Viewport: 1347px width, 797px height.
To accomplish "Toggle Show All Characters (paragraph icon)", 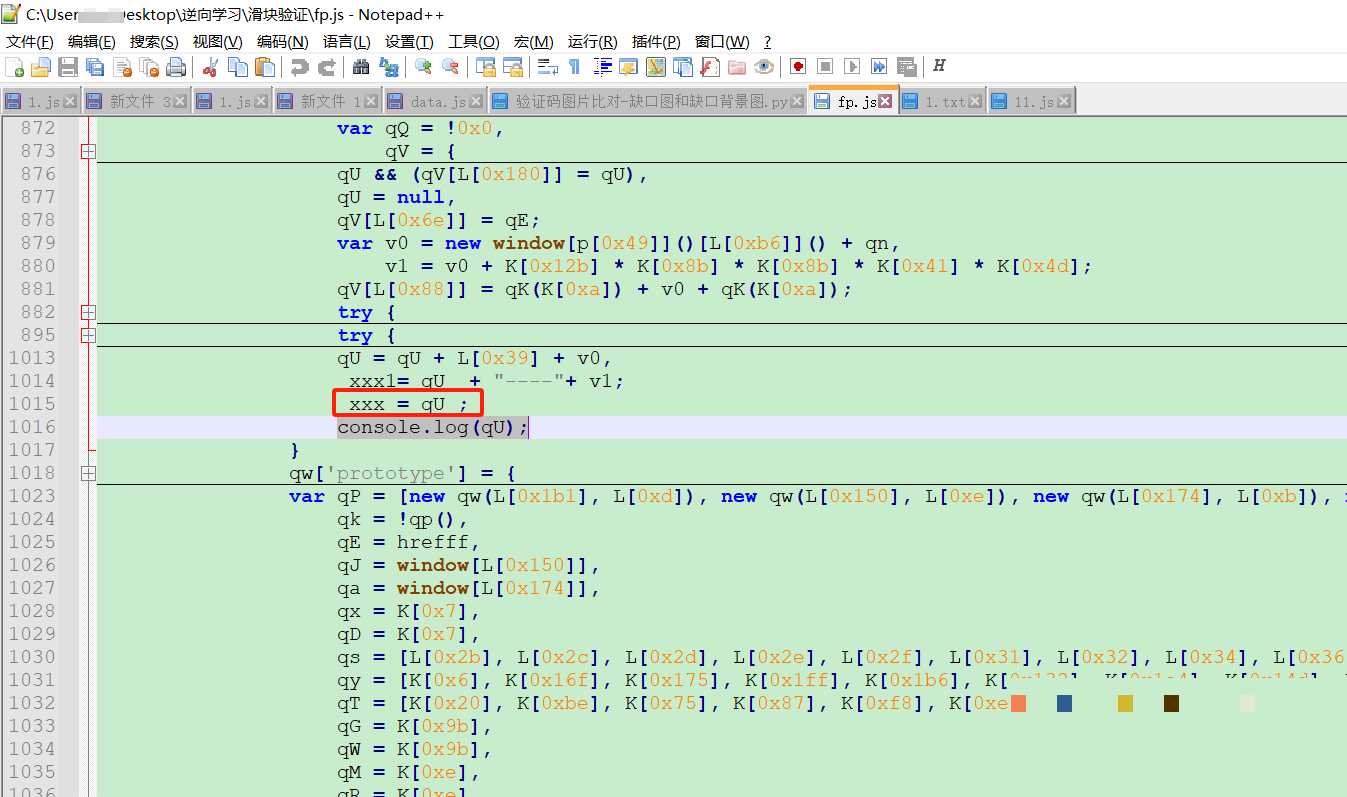I will click(576, 67).
